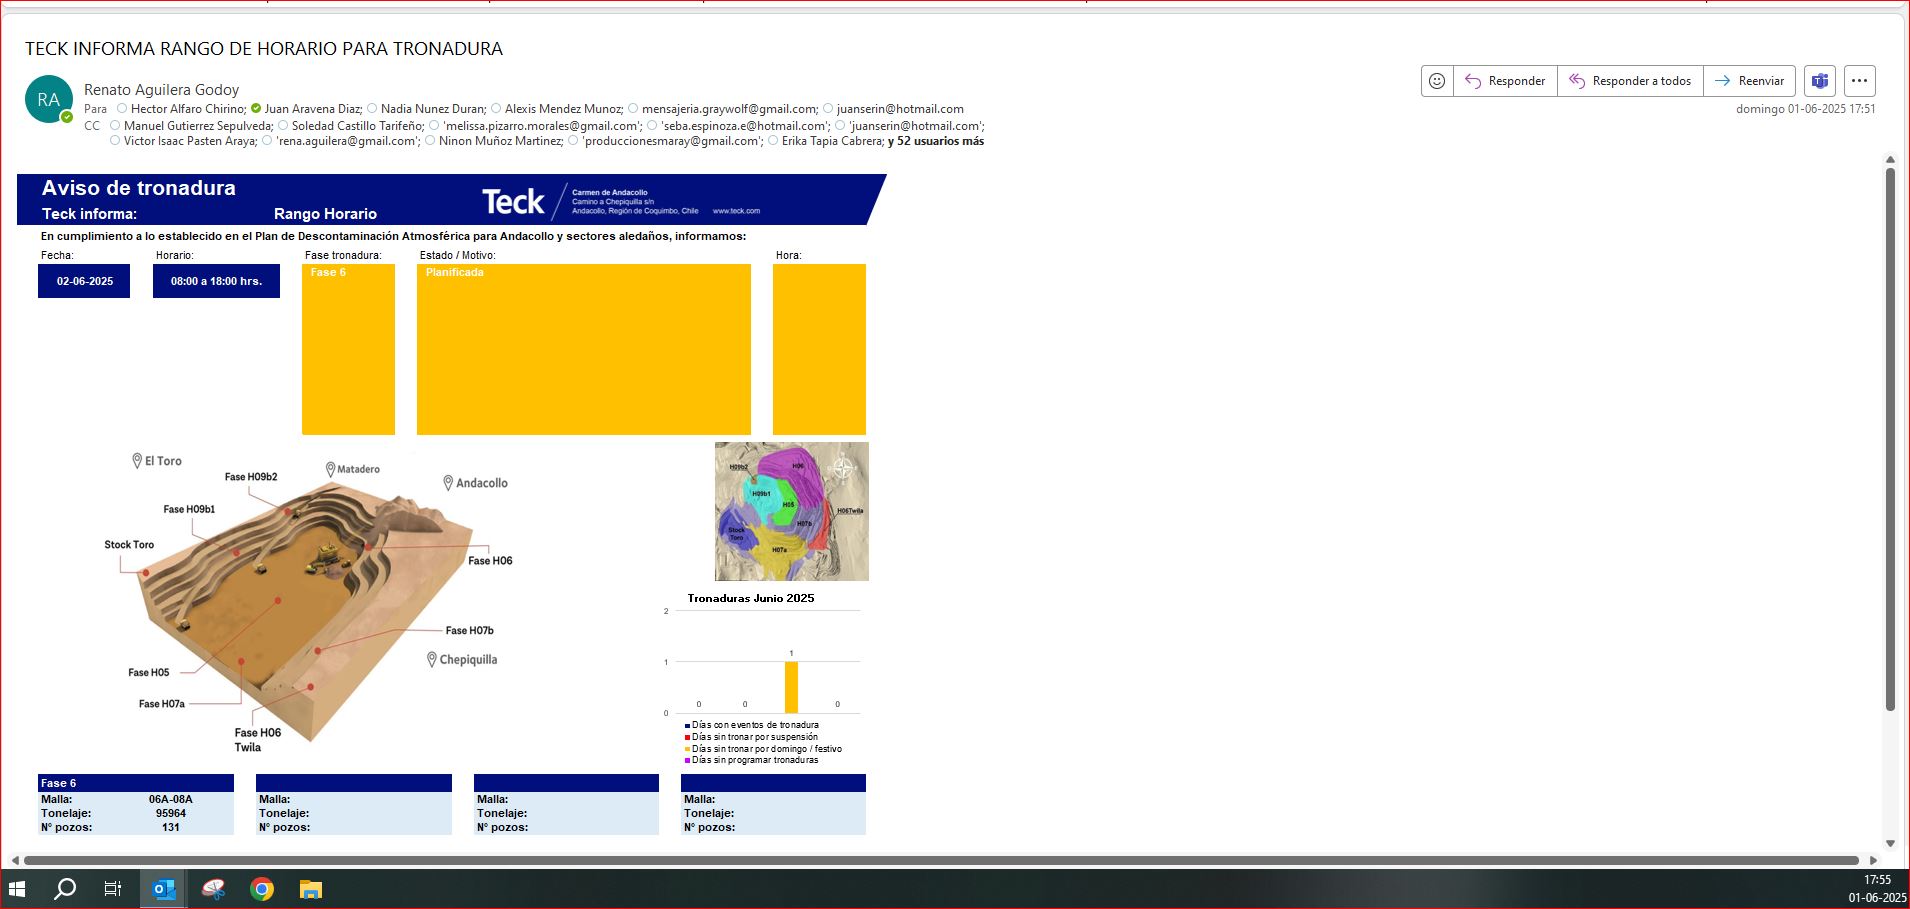Click the emoji reaction icon
This screenshot has height=909, width=1910.
pos(1437,81)
